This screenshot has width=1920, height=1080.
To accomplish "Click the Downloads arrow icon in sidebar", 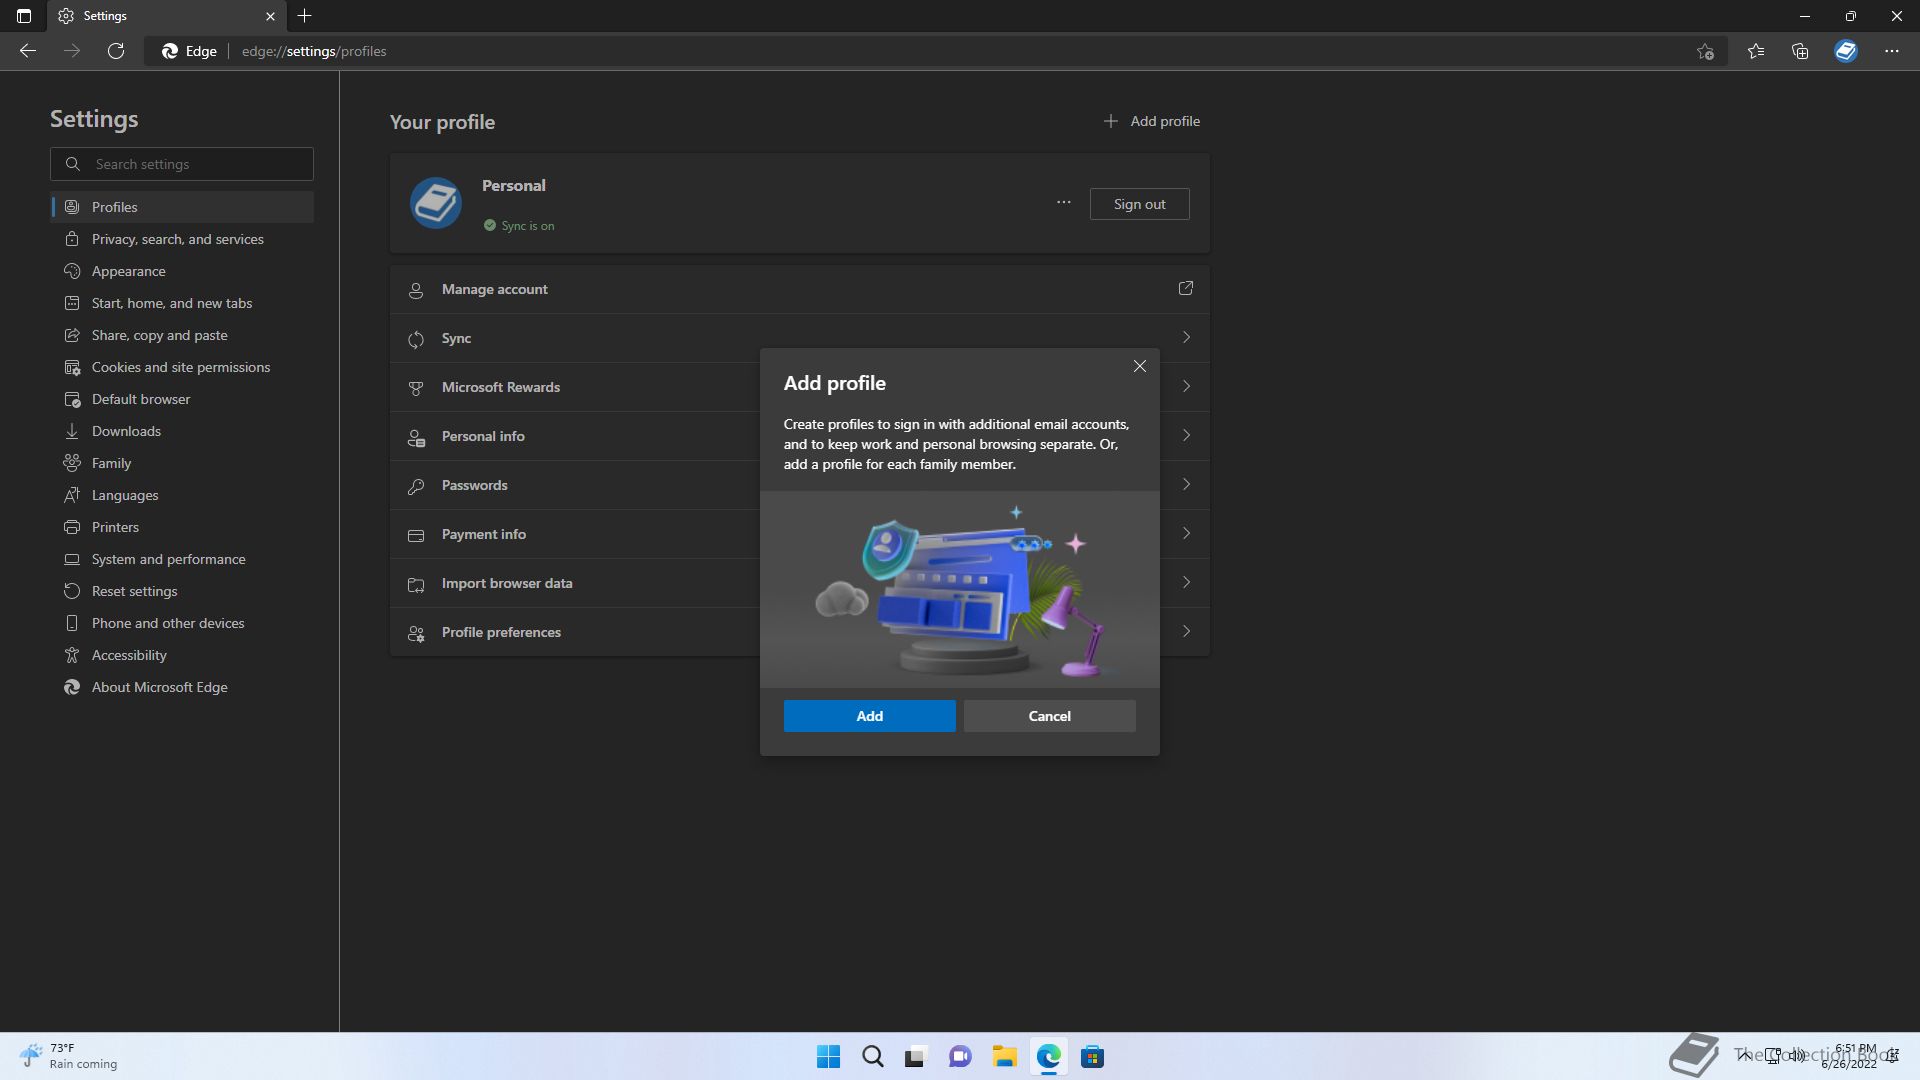I will 72,431.
